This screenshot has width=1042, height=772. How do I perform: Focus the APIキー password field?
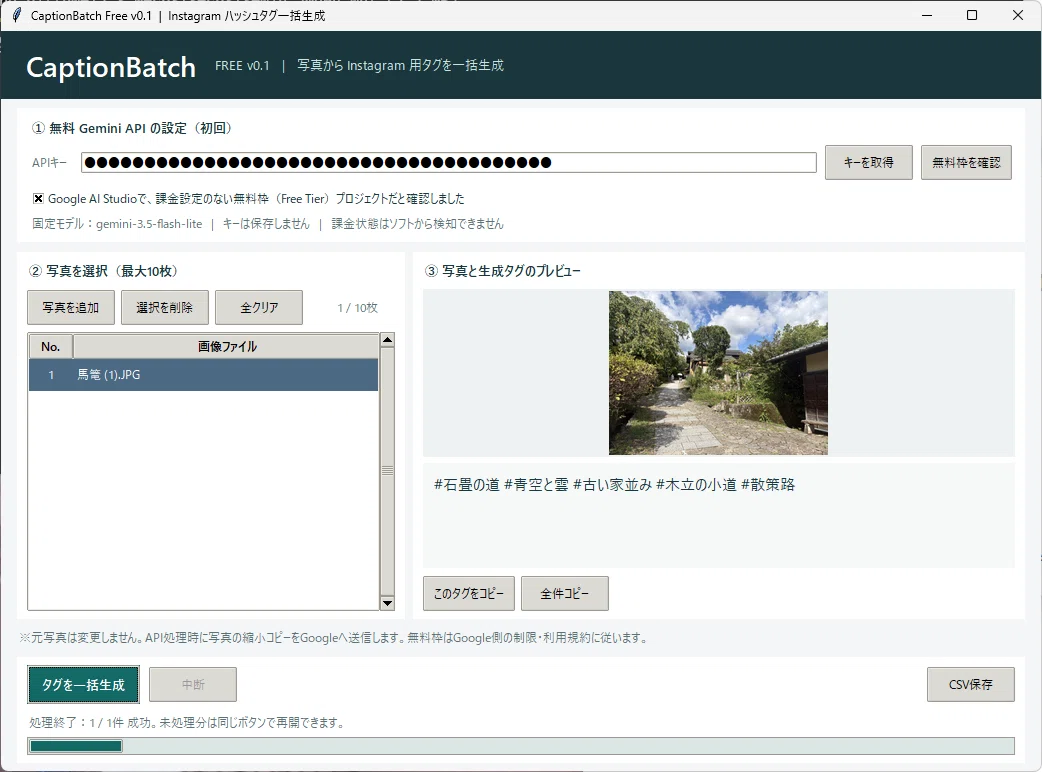449,162
